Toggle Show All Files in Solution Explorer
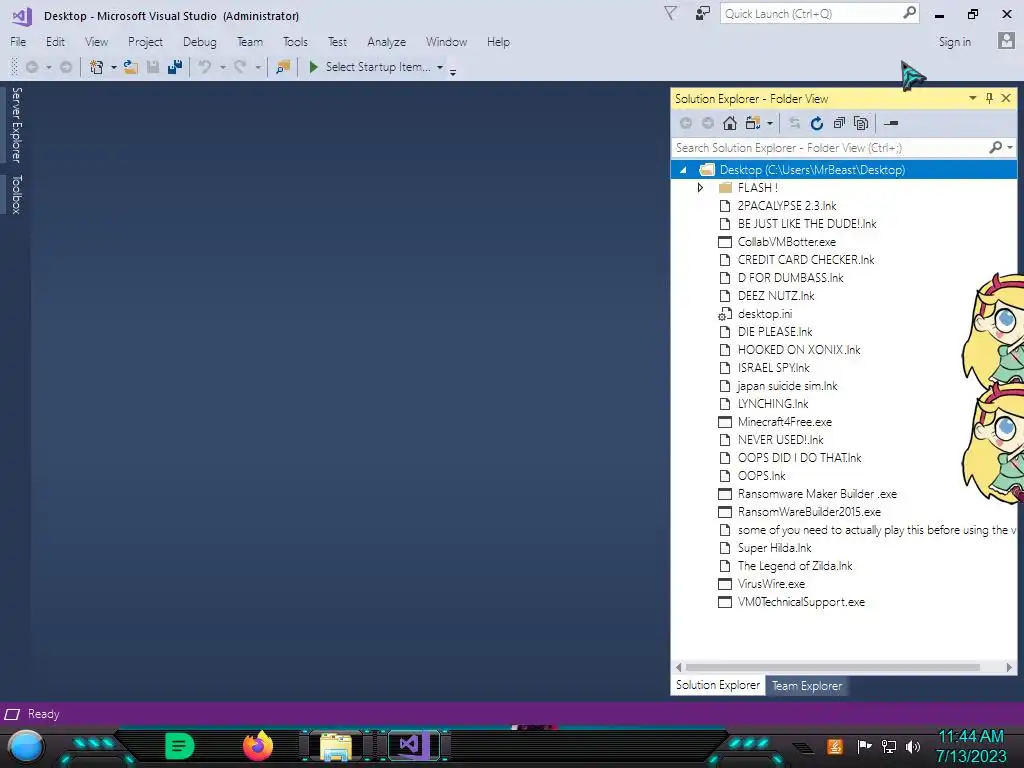 [x=861, y=123]
